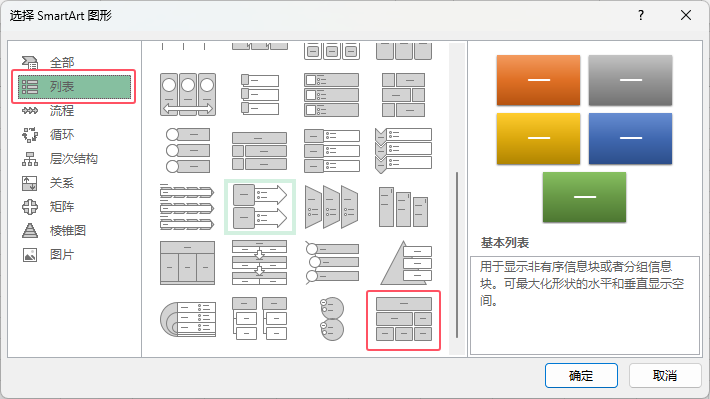
Task: Pick the staggered brick blocks list layout
Action: (x=403, y=95)
